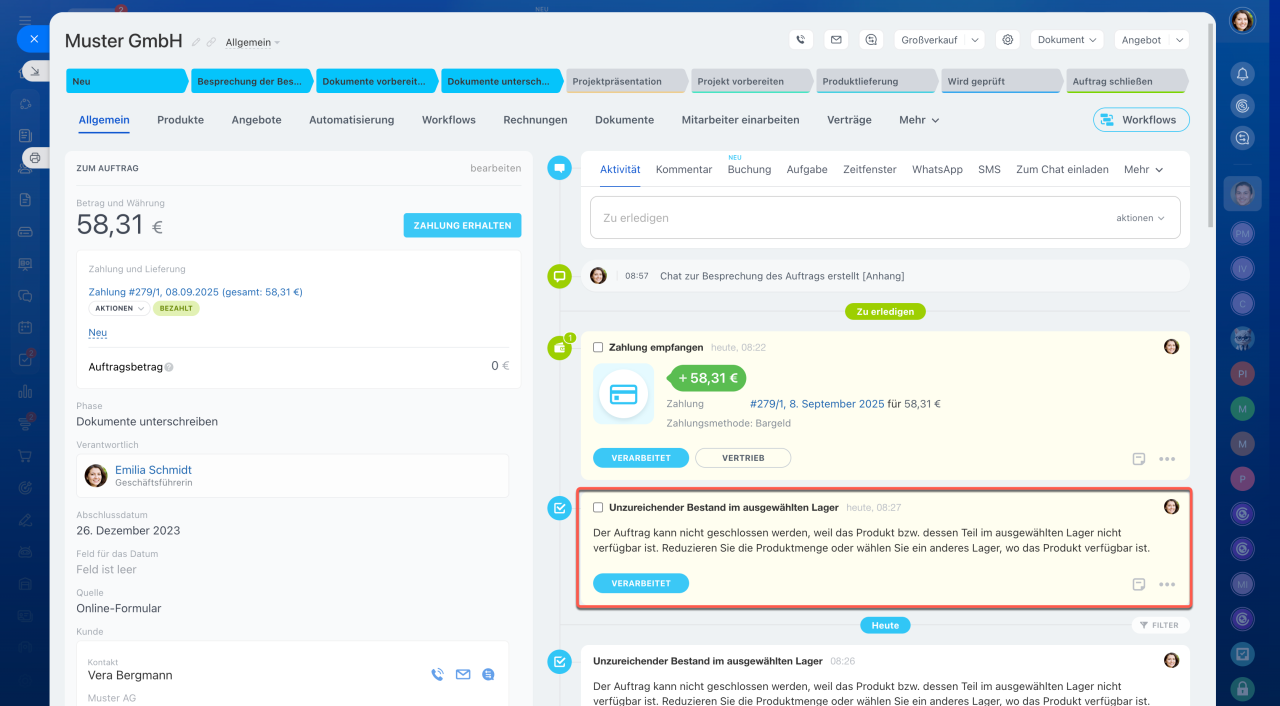
Task: Open the Kommentar tab in timeline
Action: [x=684, y=170]
